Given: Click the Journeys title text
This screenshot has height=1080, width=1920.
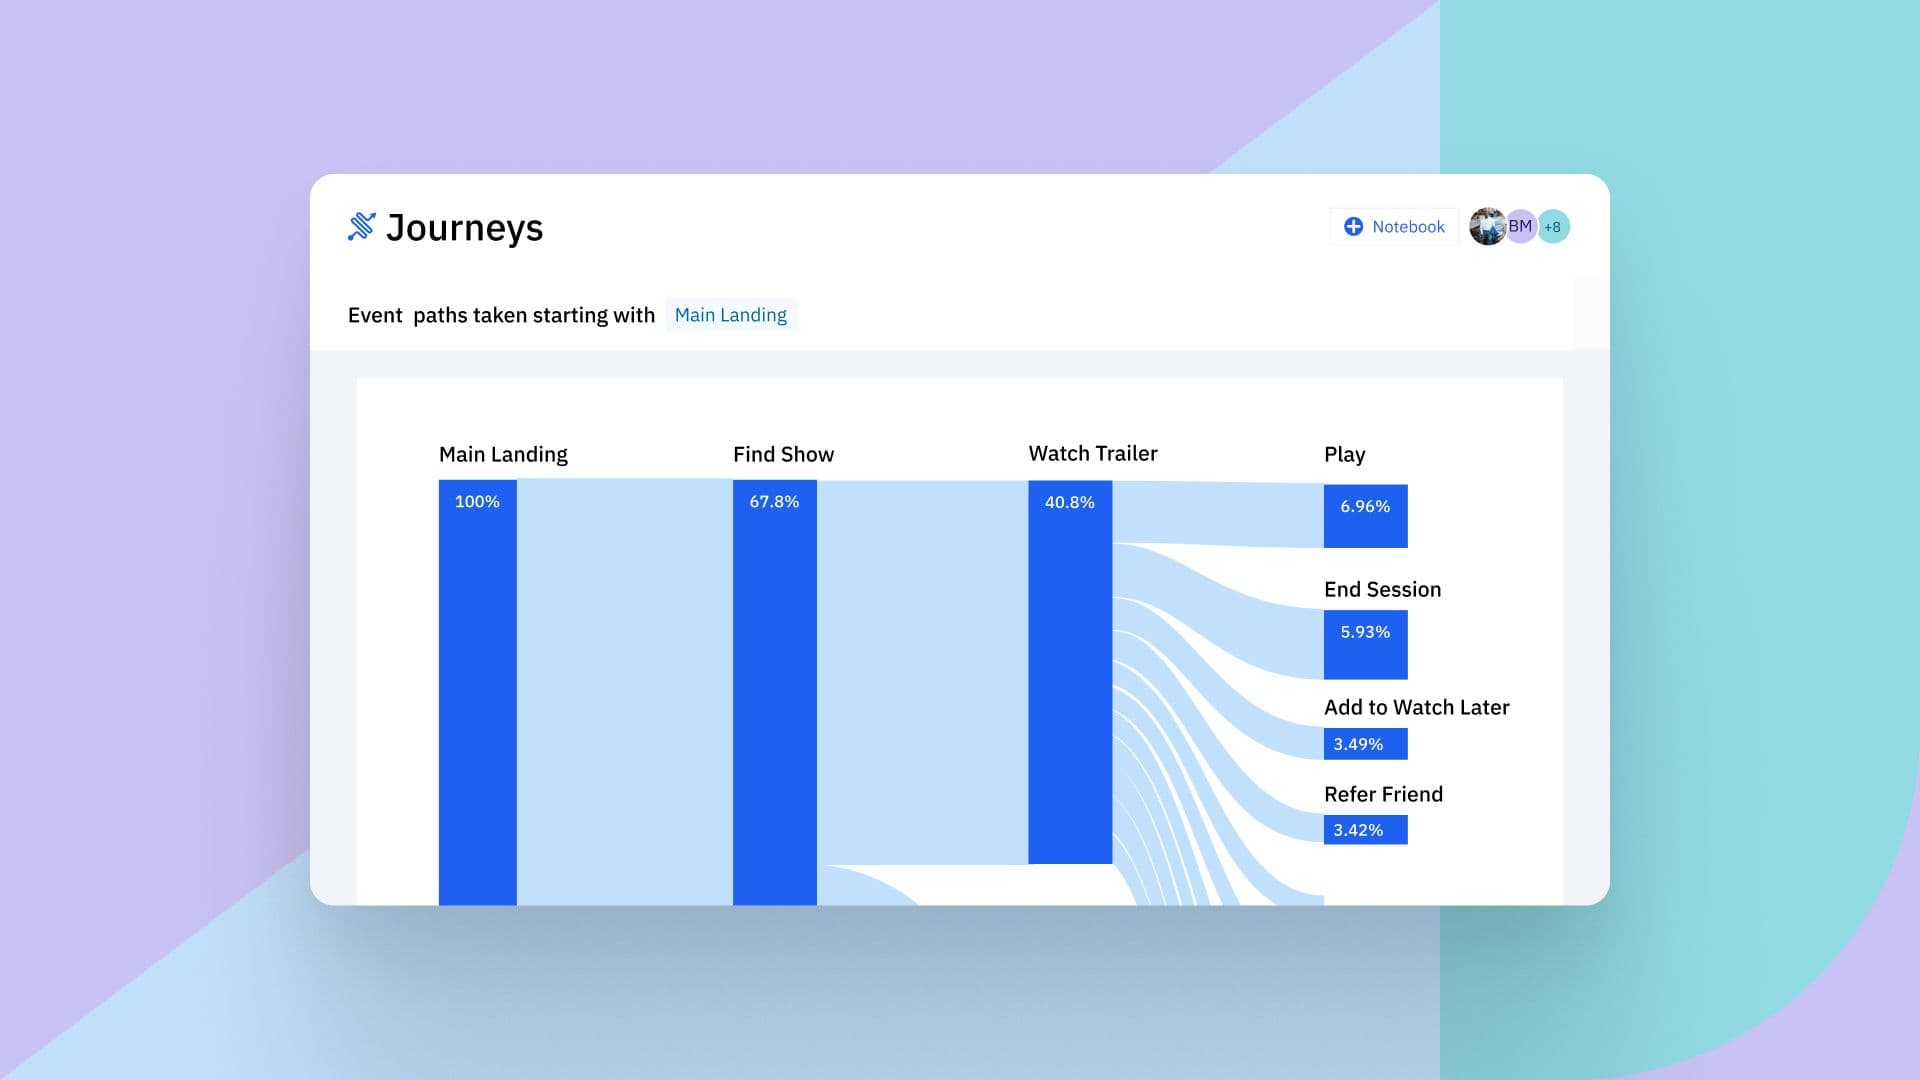Looking at the screenshot, I should click(x=464, y=228).
